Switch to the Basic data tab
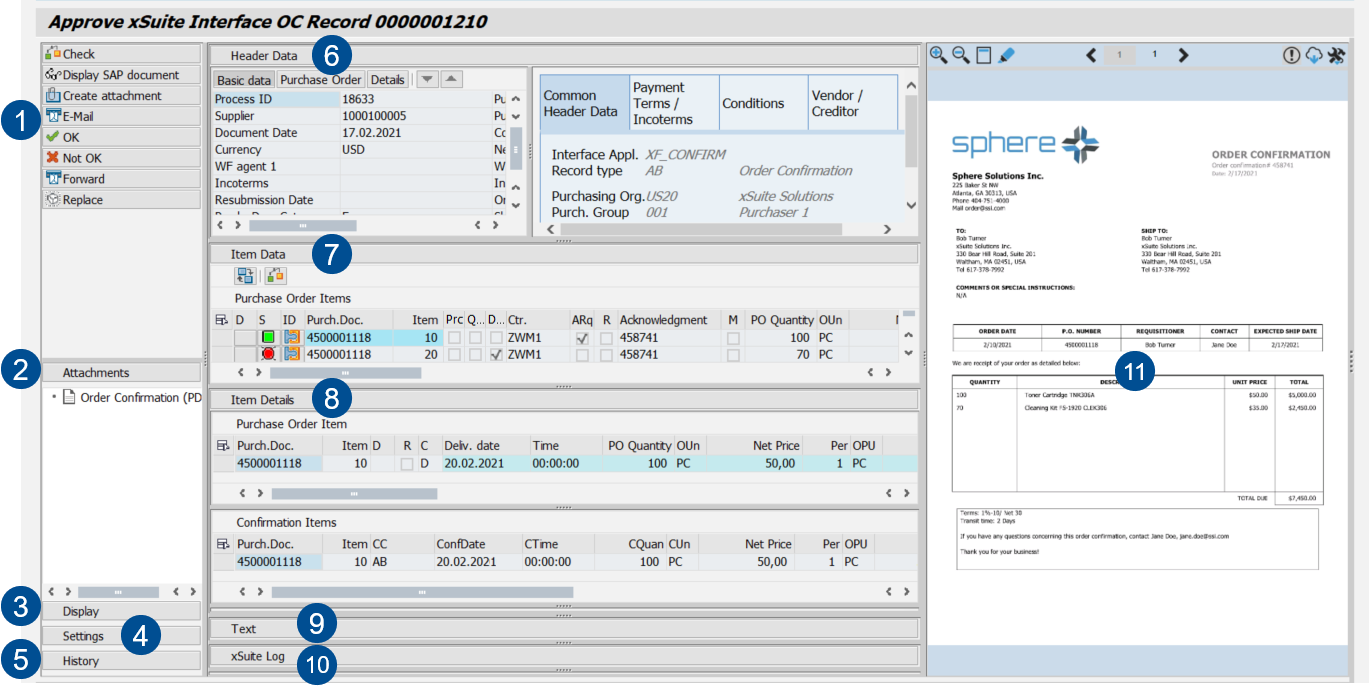This screenshot has width=1369, height=686. coord(246,79)
